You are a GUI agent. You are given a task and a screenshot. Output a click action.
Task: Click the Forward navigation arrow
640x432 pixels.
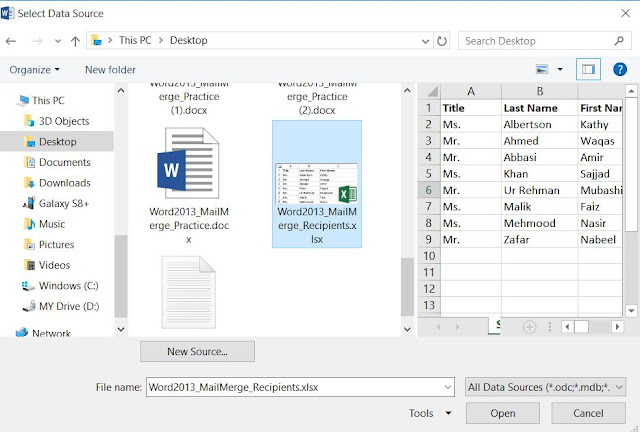pyautogui.click(x=37, y=41)
